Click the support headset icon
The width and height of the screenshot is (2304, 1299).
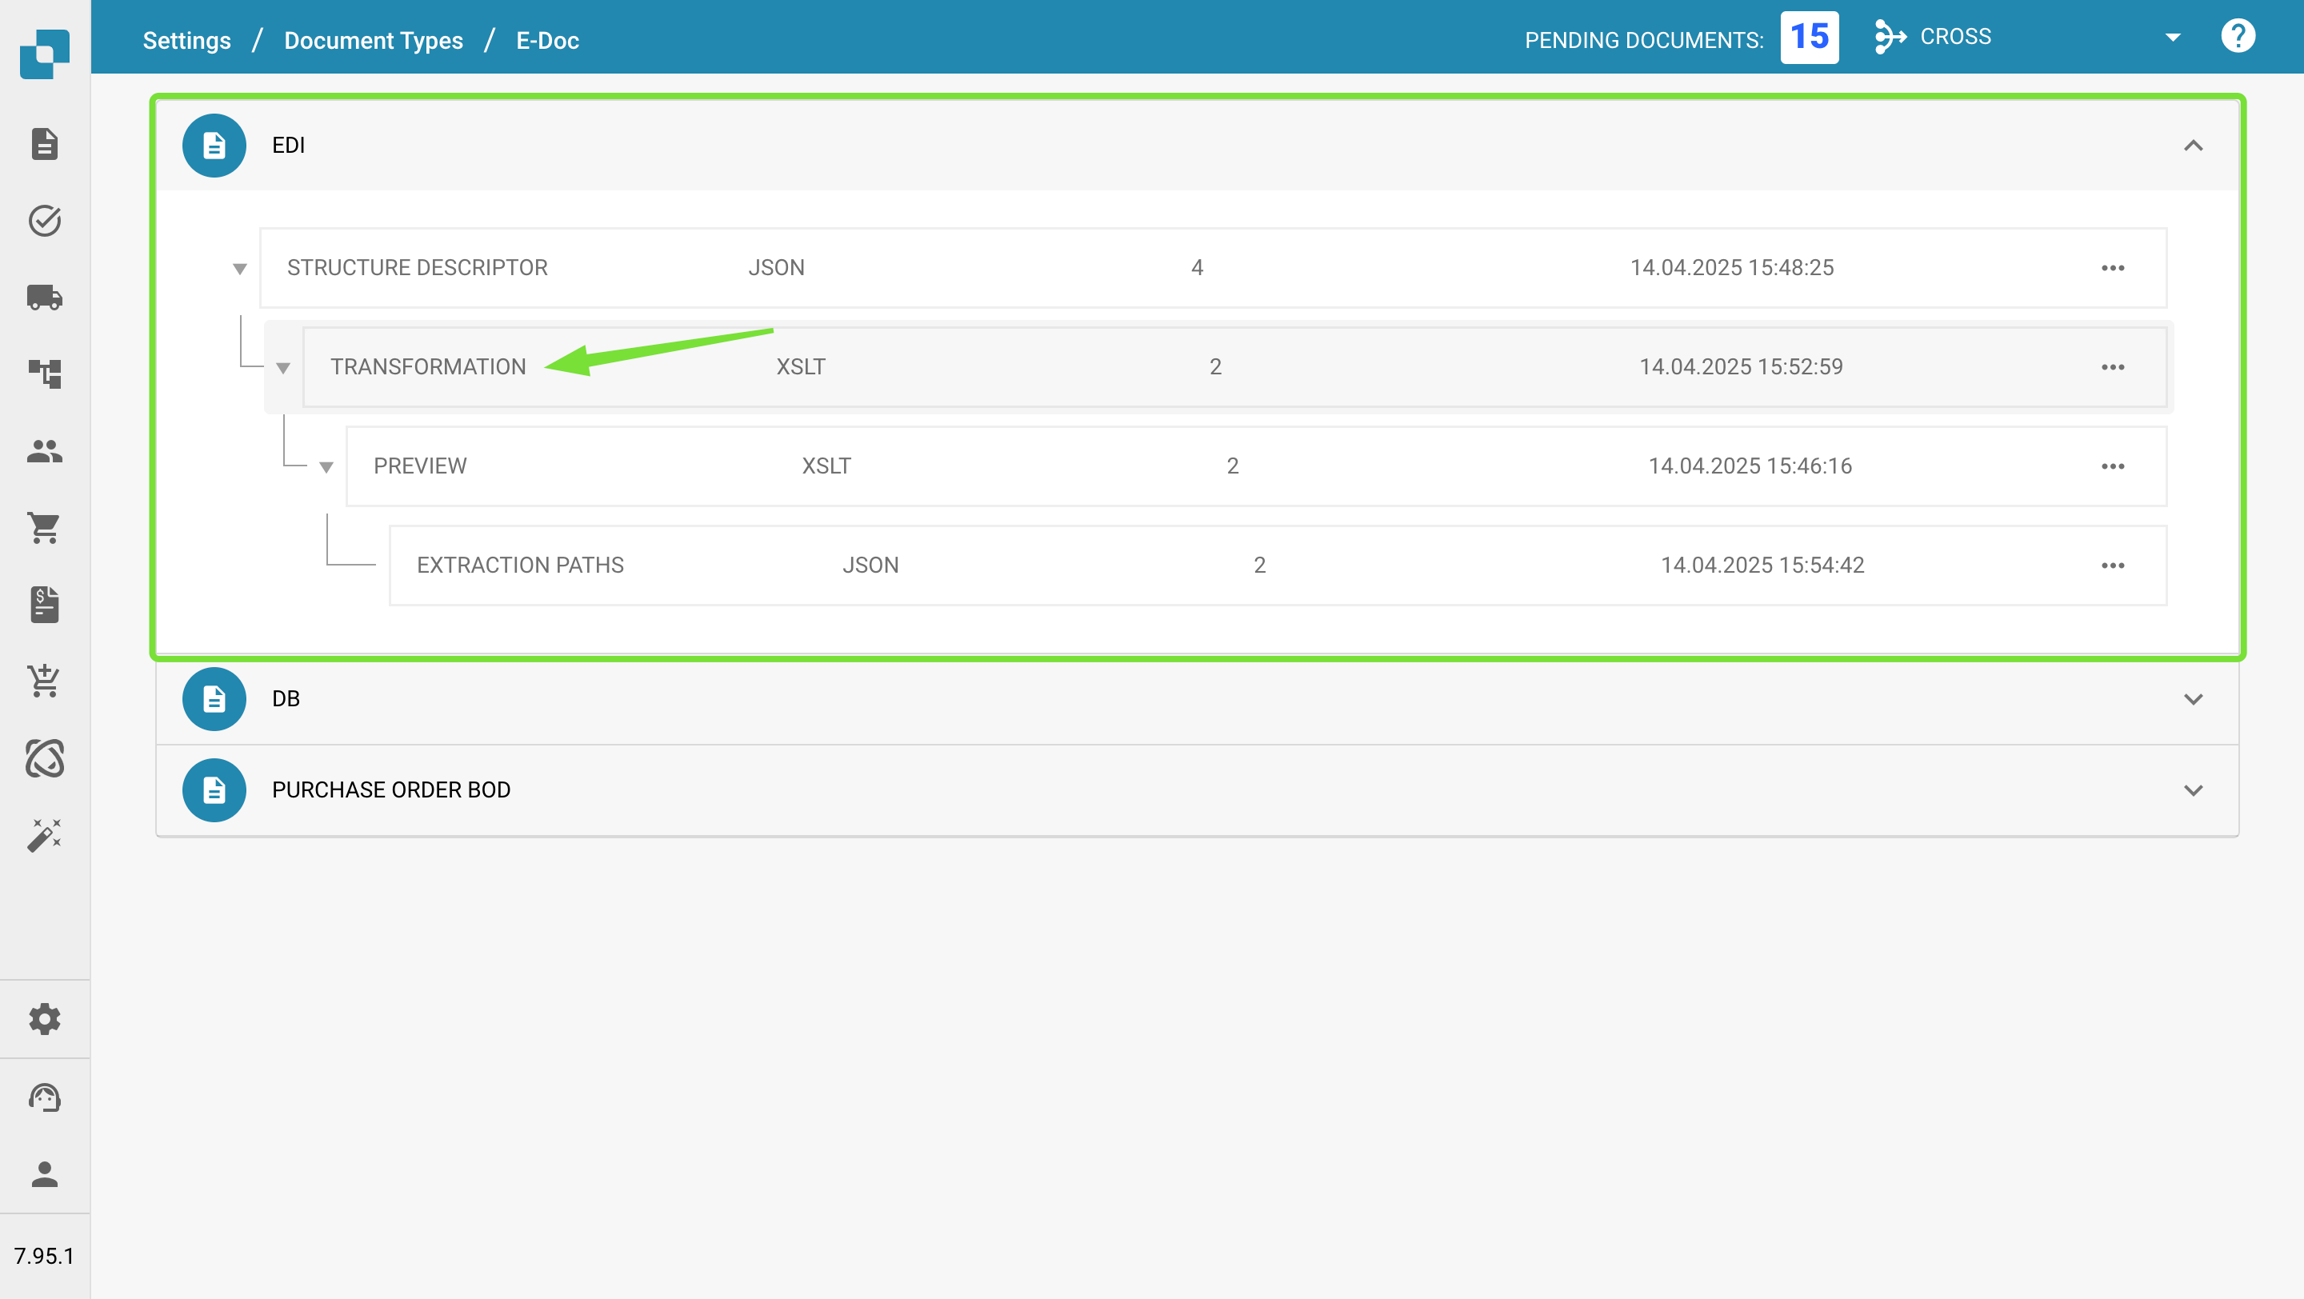pos(44,1097)
